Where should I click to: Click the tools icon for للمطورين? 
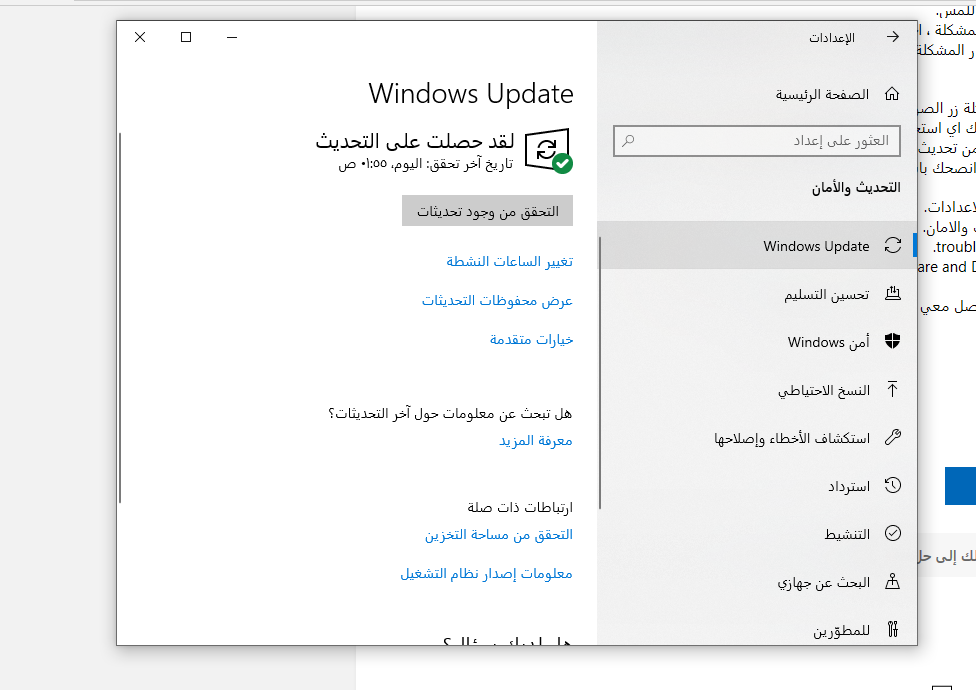pyautogui.click(x=893, y=630)
